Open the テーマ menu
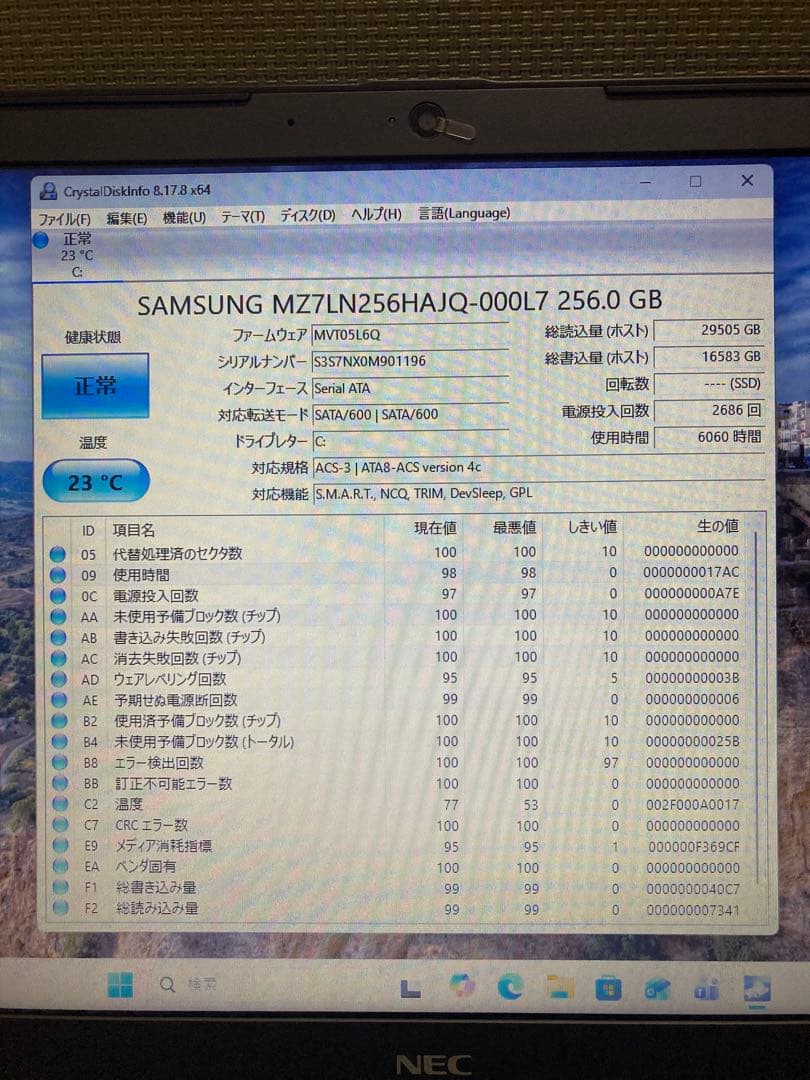 pos(243,214)
